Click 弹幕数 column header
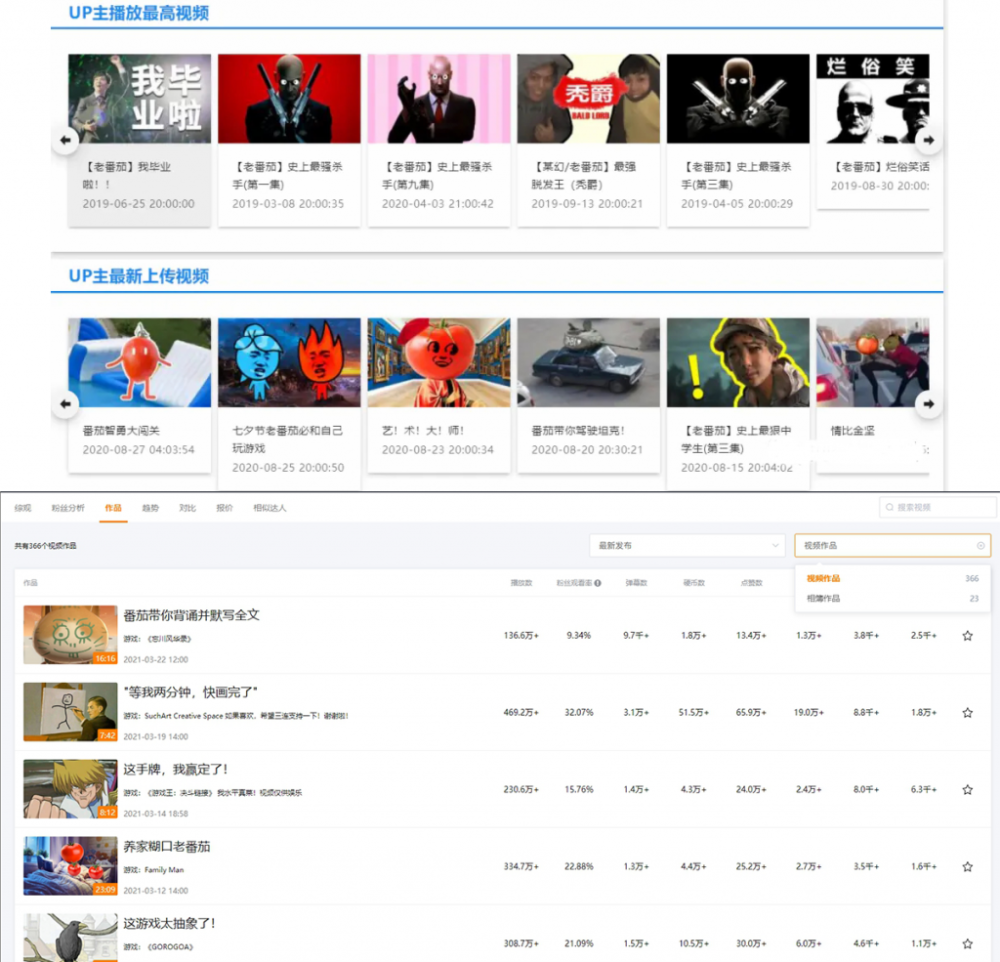This screenshot has width=1000, height=962. pyautogui.click(x=636, y=583)
